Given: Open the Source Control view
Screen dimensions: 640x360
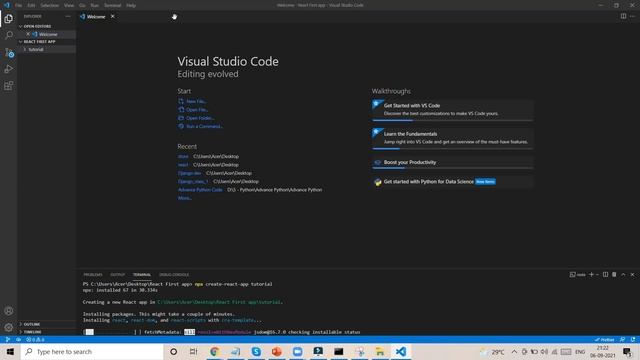Looking at the screenshot, I should pyautogui.click(x=9, y=53).
